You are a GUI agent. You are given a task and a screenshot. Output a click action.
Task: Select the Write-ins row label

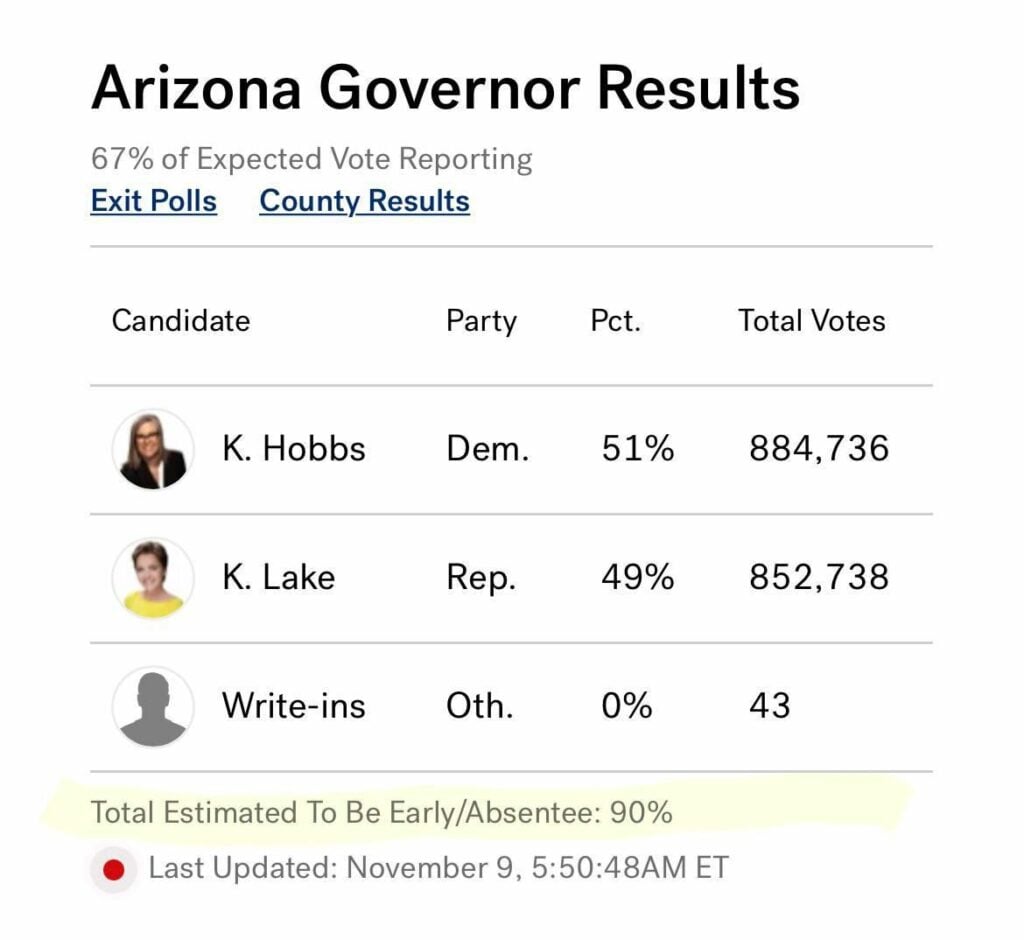coord(293,706)
